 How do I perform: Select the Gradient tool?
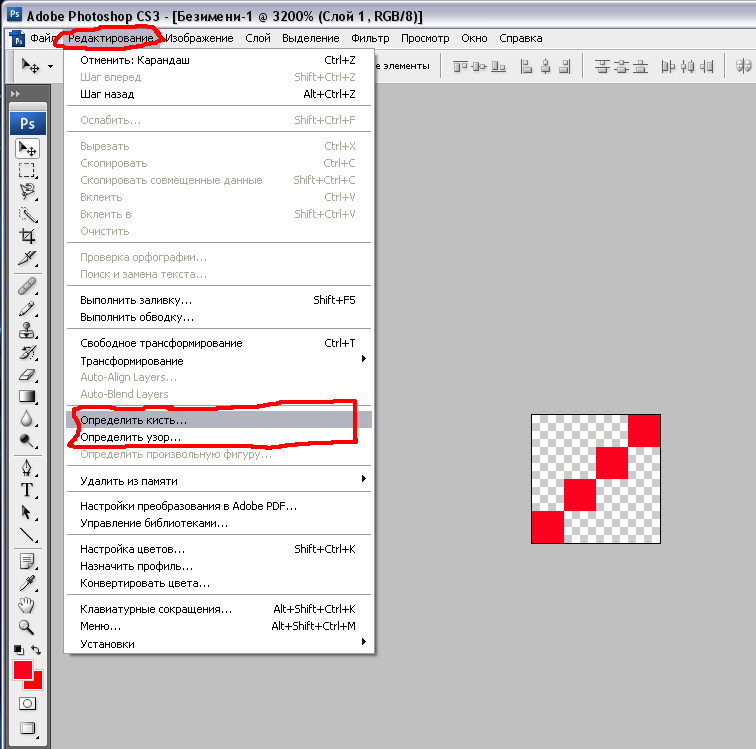27,397
